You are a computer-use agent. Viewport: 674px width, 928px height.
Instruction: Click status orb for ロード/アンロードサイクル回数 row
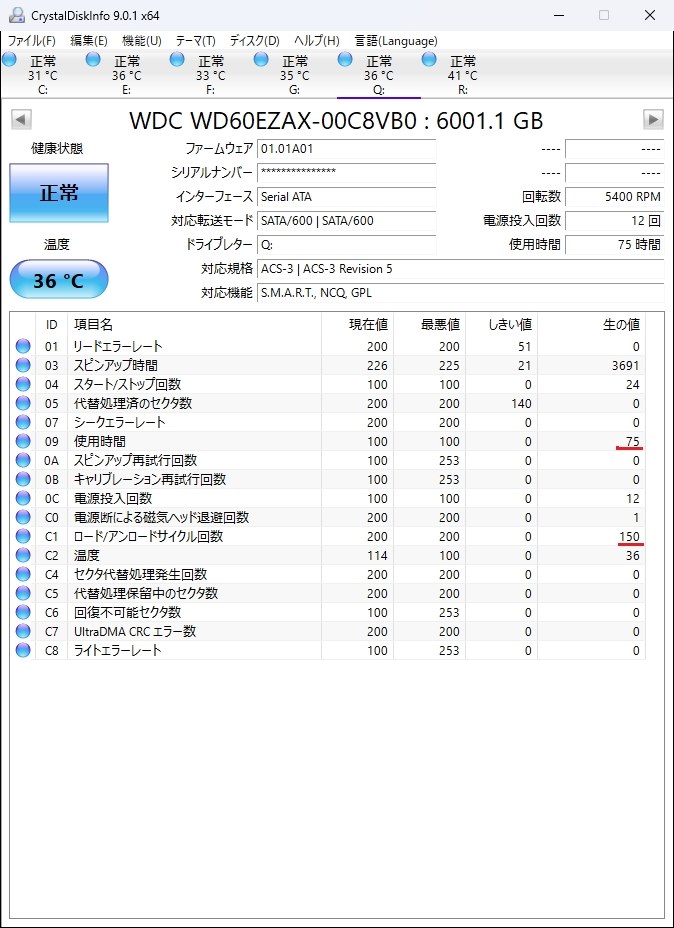(x=23, y=536)
